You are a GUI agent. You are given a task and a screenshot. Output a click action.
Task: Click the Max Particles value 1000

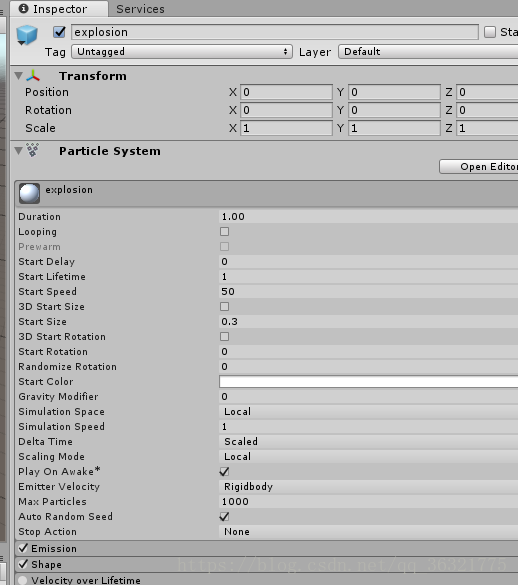click(368, 501)
